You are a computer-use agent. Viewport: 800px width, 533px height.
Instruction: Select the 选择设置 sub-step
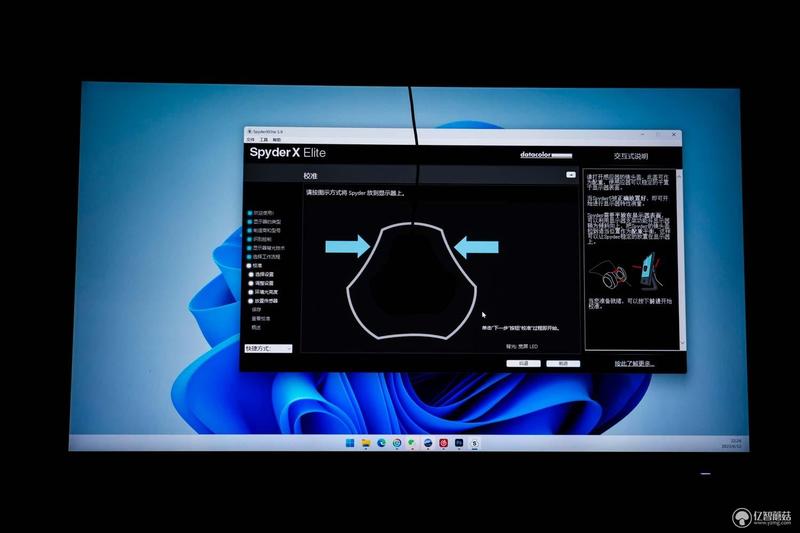click(261, 274)
